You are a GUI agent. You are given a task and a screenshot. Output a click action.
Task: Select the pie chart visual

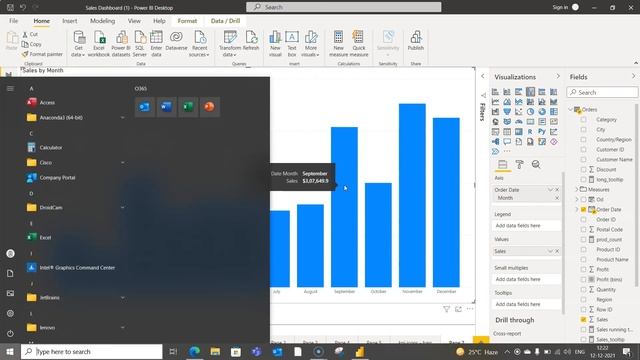coord(530,111)
